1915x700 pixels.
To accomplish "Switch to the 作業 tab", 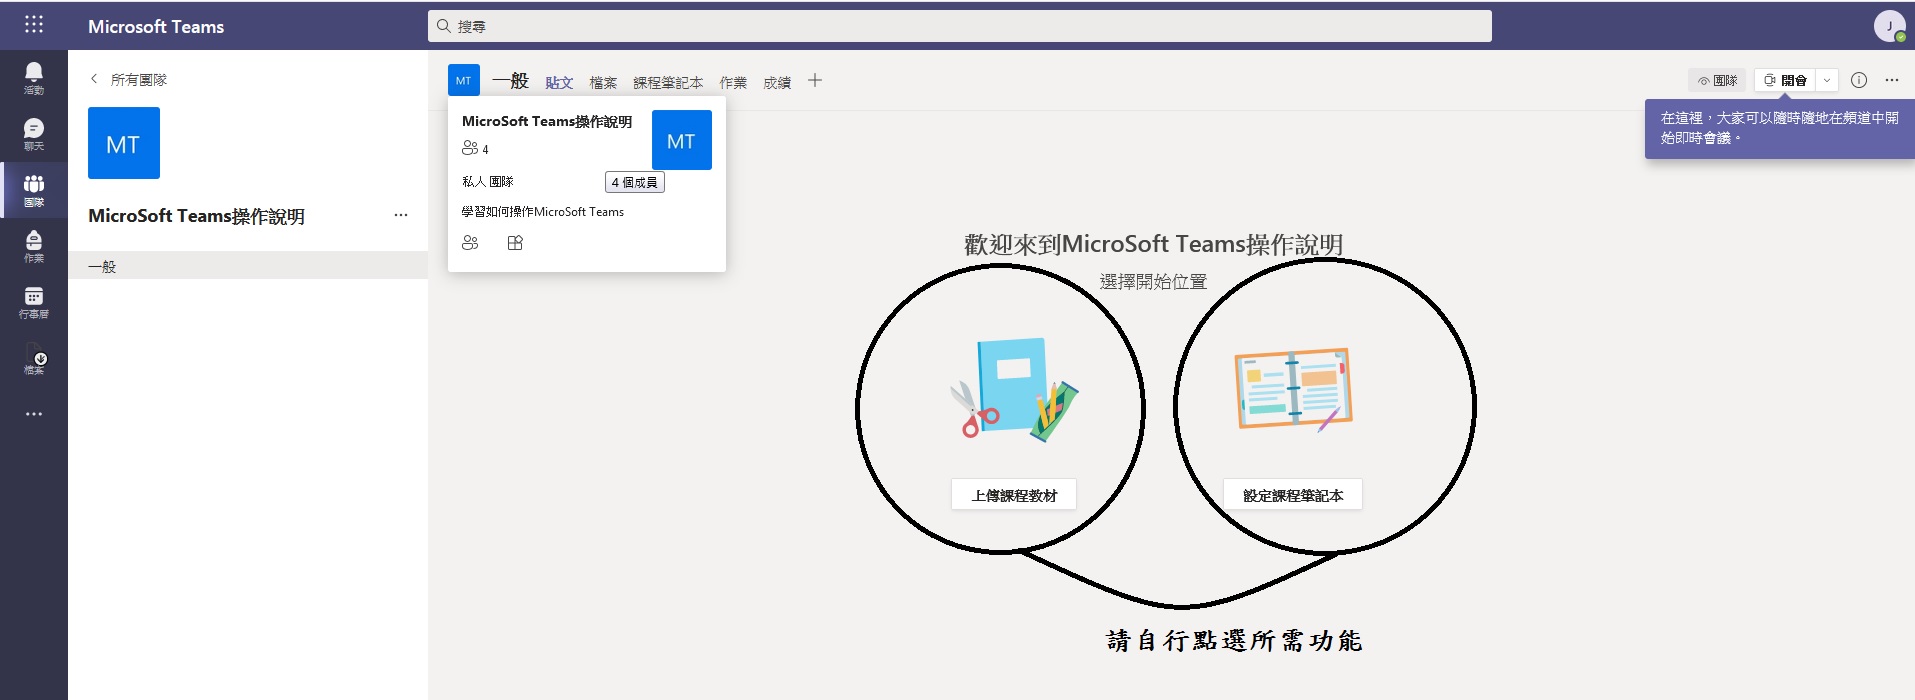I will [x=733, y=82].
